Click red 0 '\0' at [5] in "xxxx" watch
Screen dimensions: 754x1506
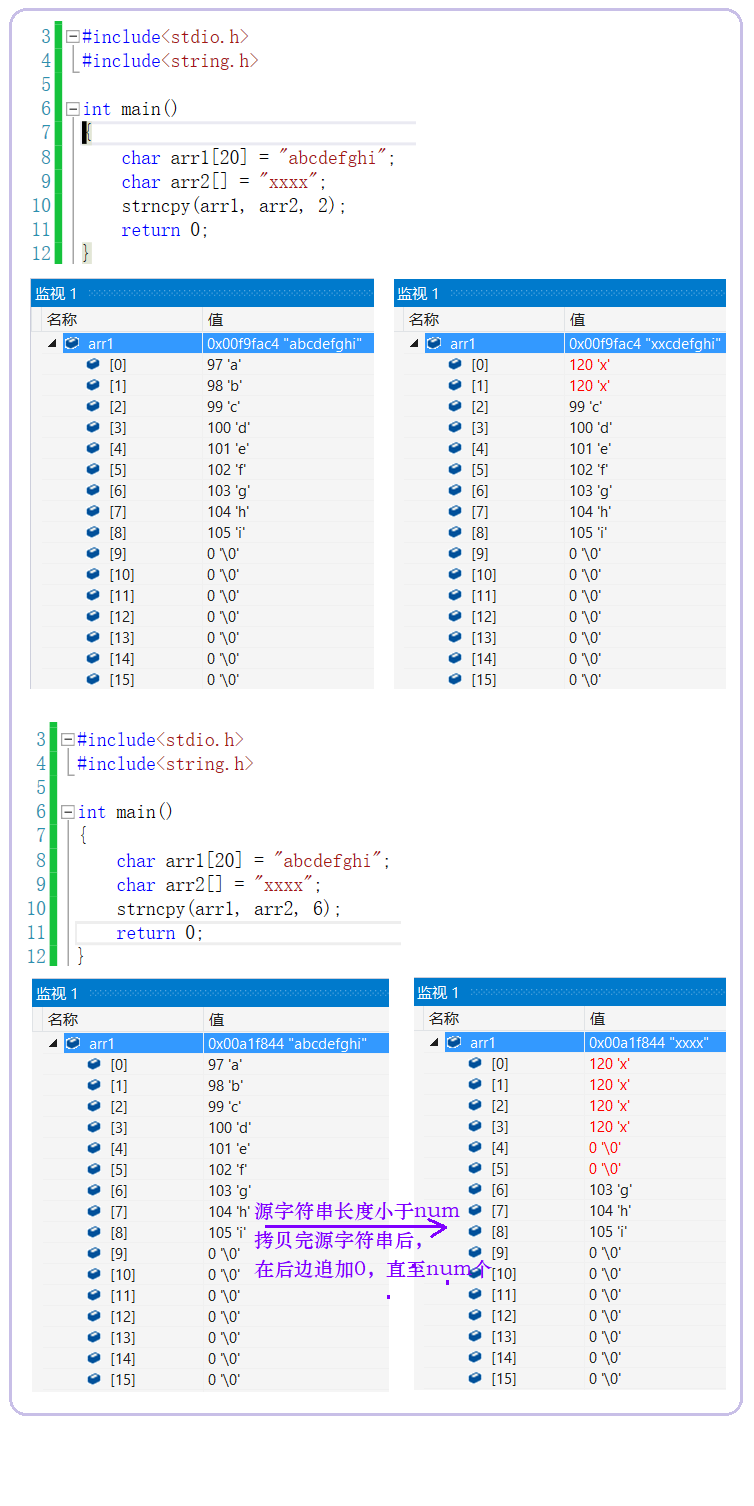click(x=605, y=1168)
